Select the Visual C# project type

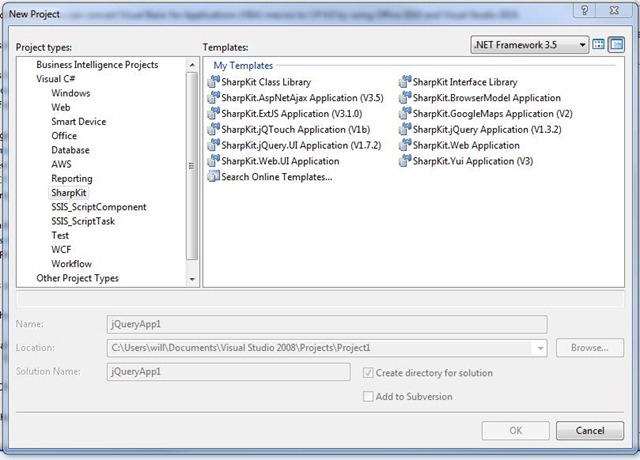56,79
